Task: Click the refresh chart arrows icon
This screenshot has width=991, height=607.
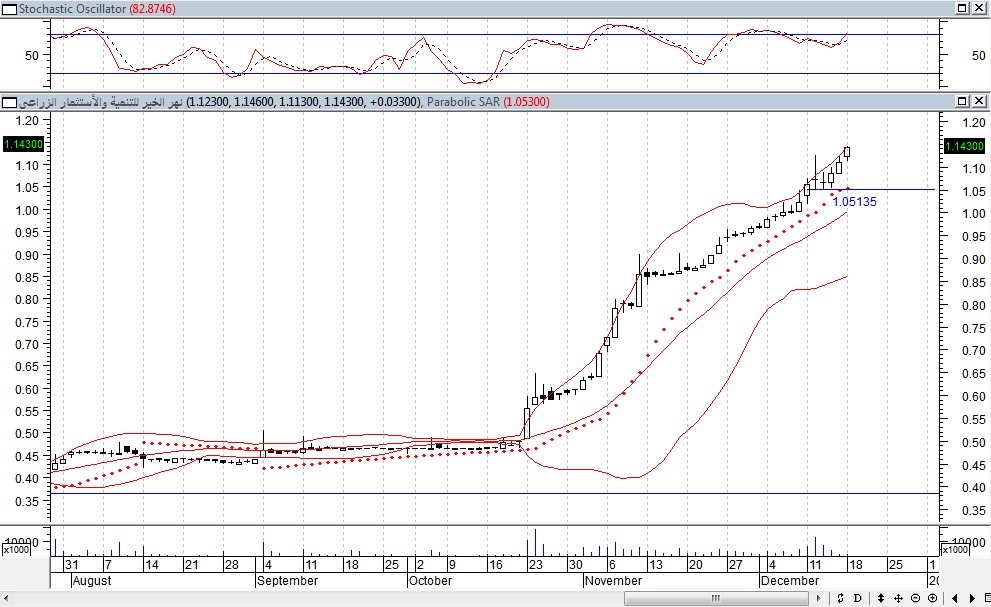Action: coord(841,598)
